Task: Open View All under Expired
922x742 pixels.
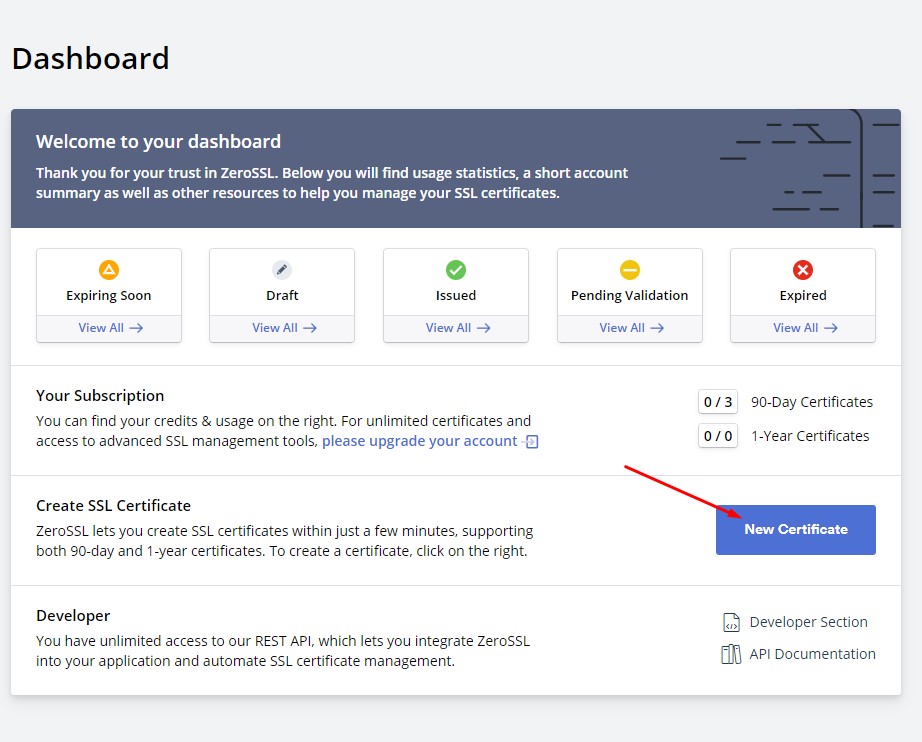Action: coord(805,328)
